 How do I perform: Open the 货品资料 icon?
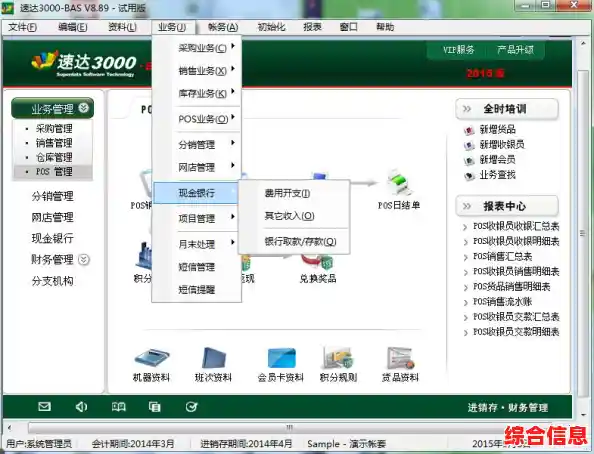tap(400, 358)
